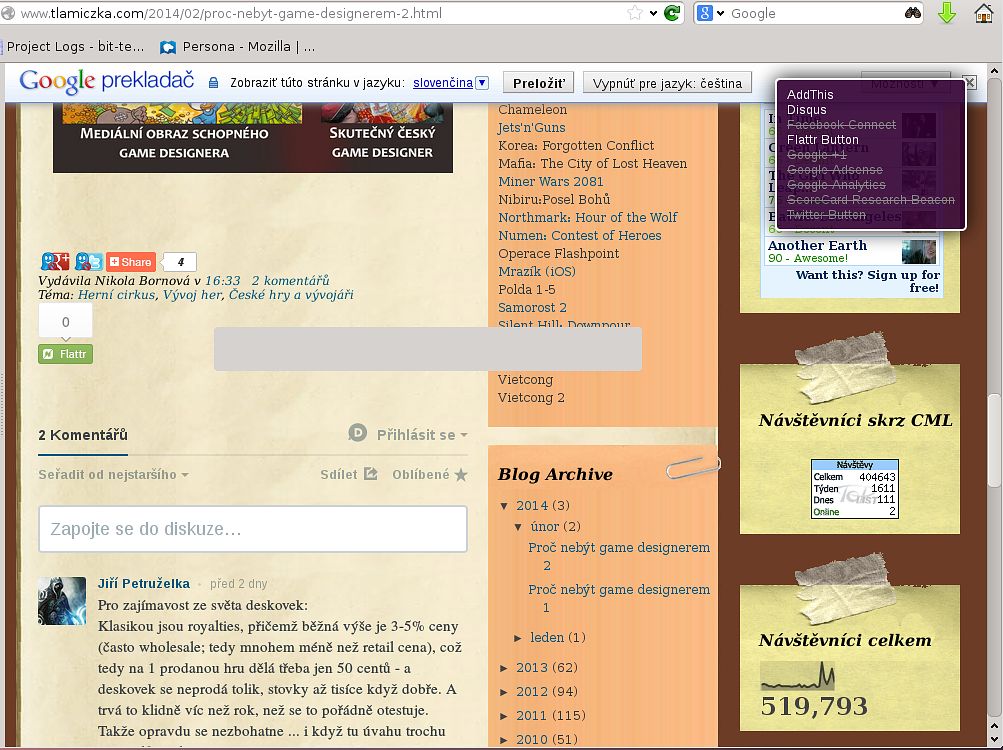Toggle Facebook Connect blocking in Ghostery list
This screenshot has width=1003, height=750.
[841, 125]
